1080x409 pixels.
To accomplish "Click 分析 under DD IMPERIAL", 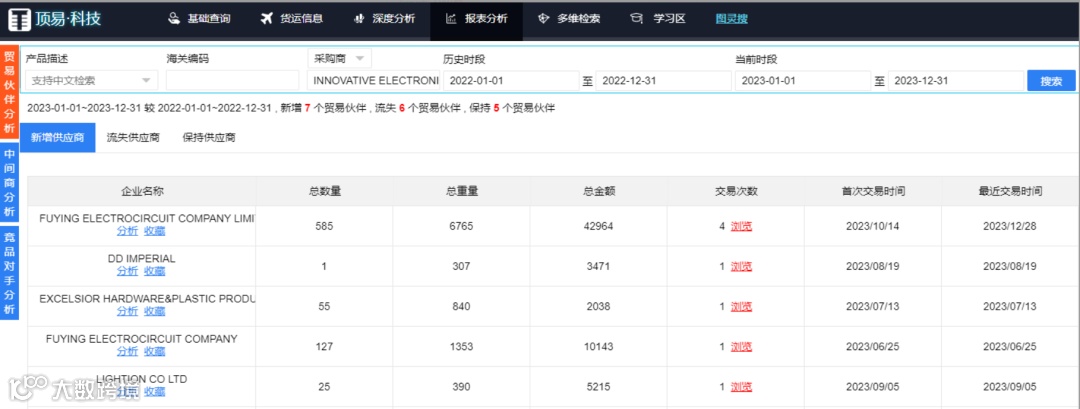I will [x=127, y=271].
